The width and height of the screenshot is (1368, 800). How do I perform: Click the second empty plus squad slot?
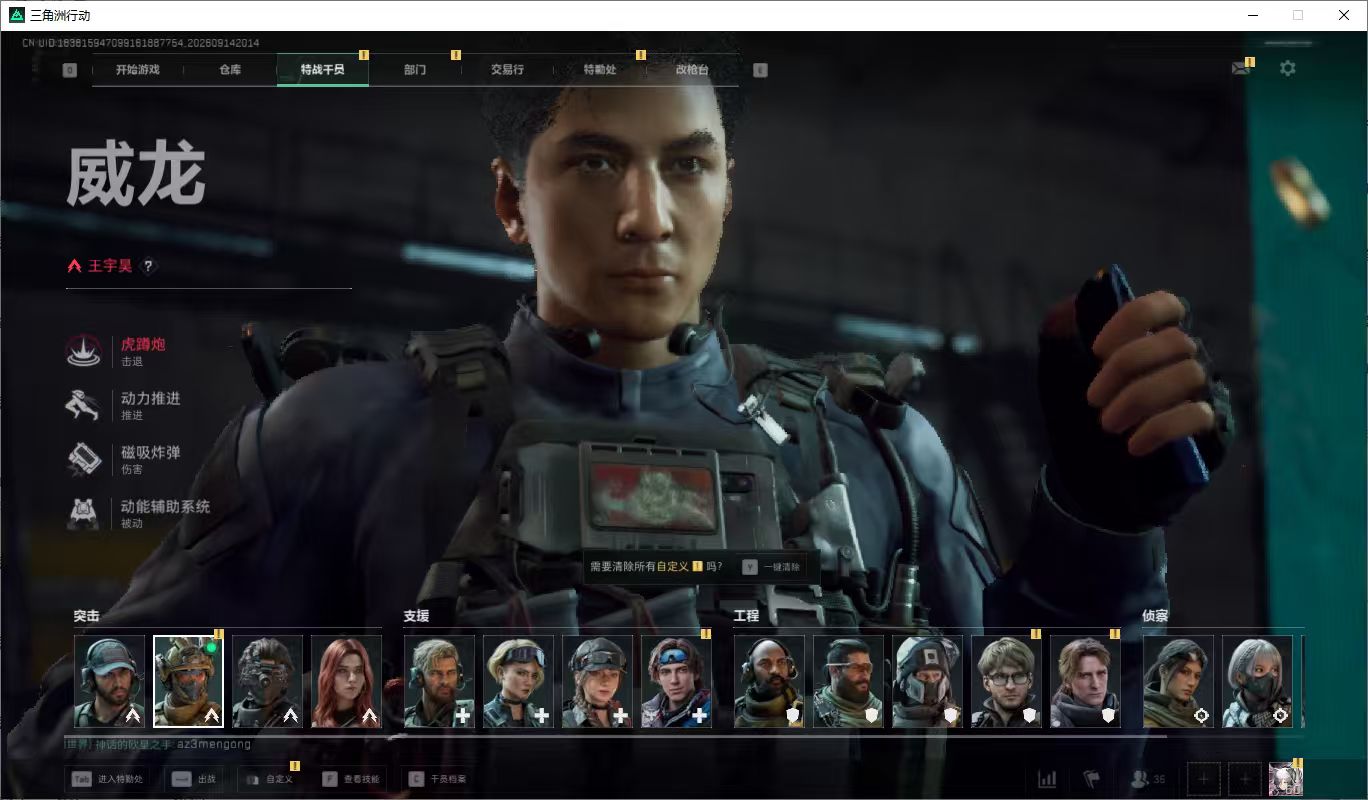pyautogui.click(x=1244, y=778)
